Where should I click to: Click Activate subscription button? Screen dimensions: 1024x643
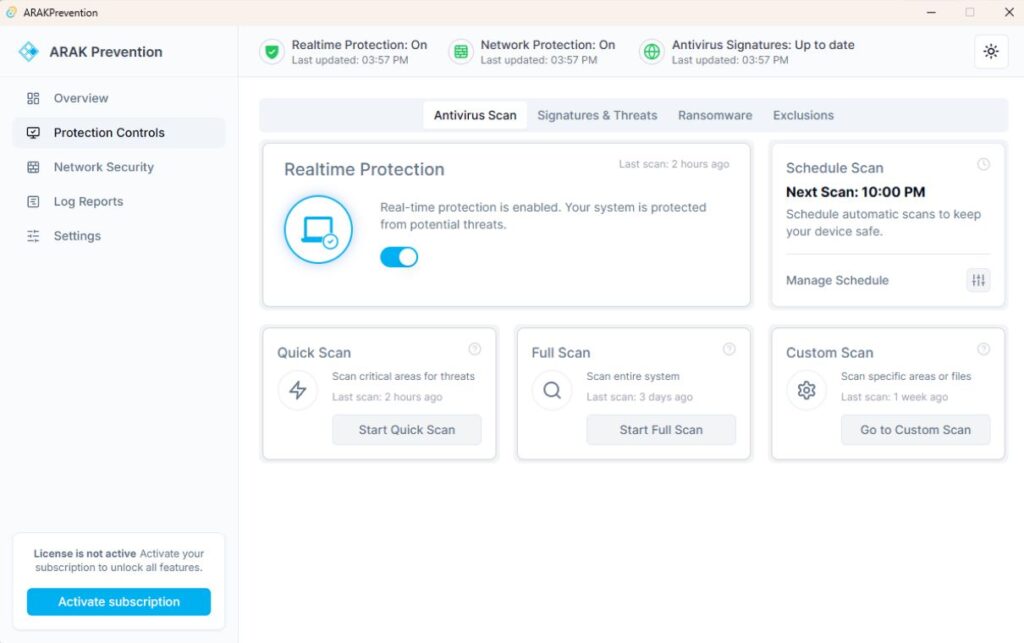(119, 602)
